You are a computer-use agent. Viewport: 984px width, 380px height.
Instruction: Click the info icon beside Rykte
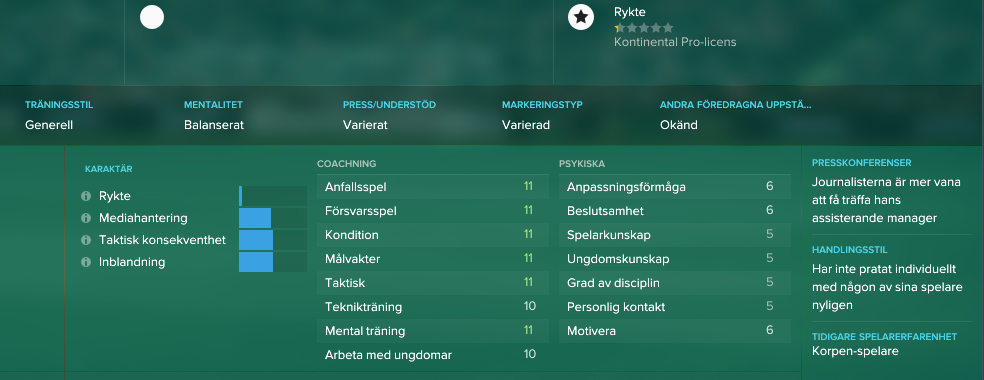(x=86, y=196)
